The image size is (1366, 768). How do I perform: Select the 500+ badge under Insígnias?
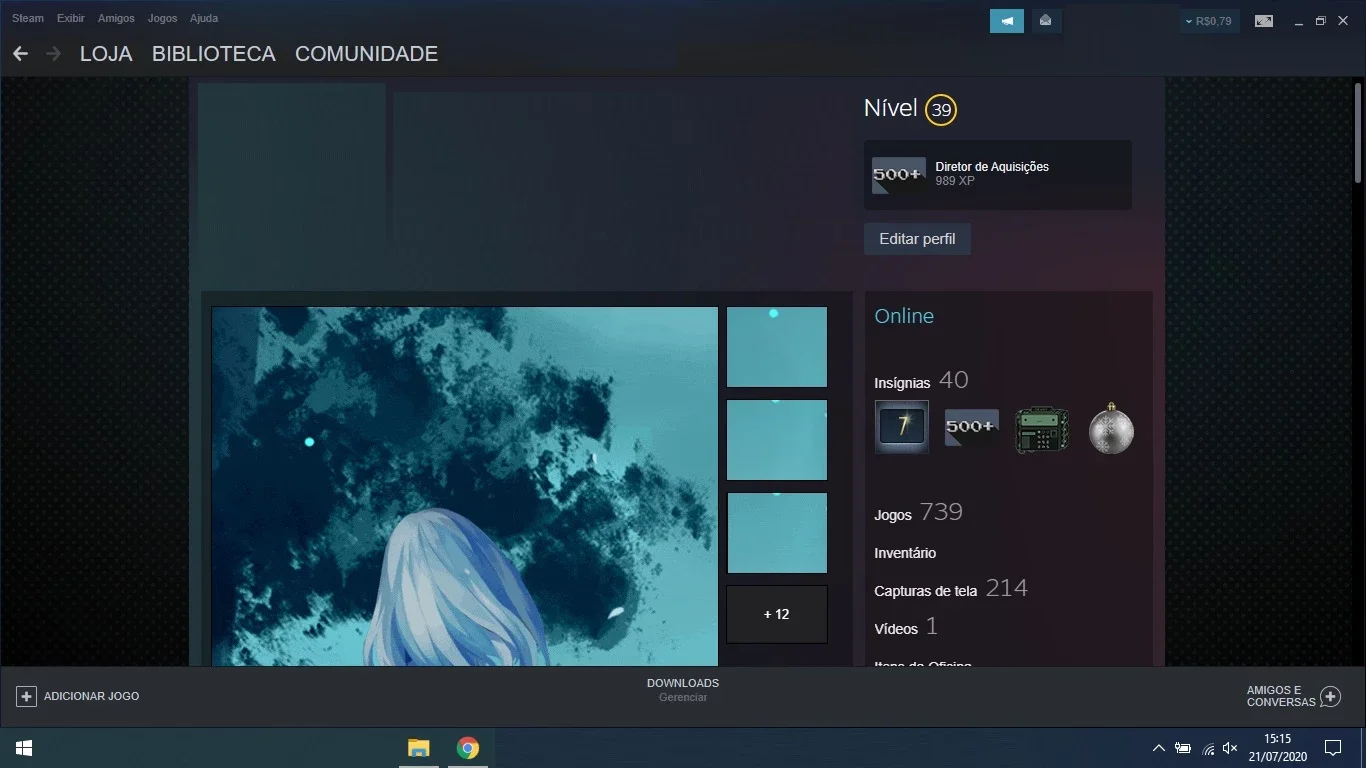coord(972,427)
